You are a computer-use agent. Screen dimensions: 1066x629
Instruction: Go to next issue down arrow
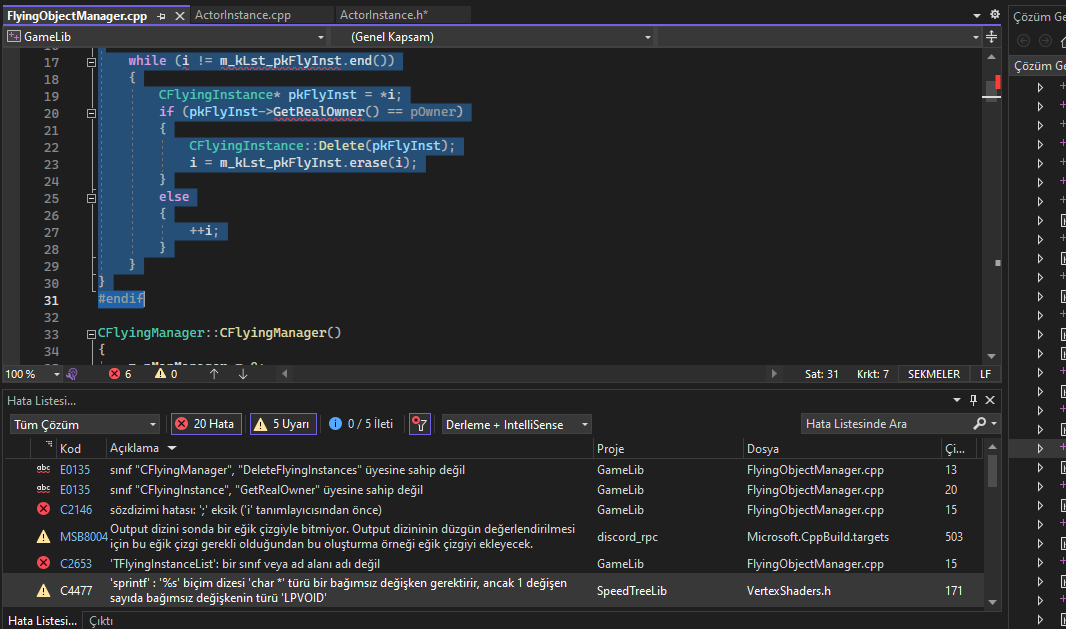(x=242, y=374)
